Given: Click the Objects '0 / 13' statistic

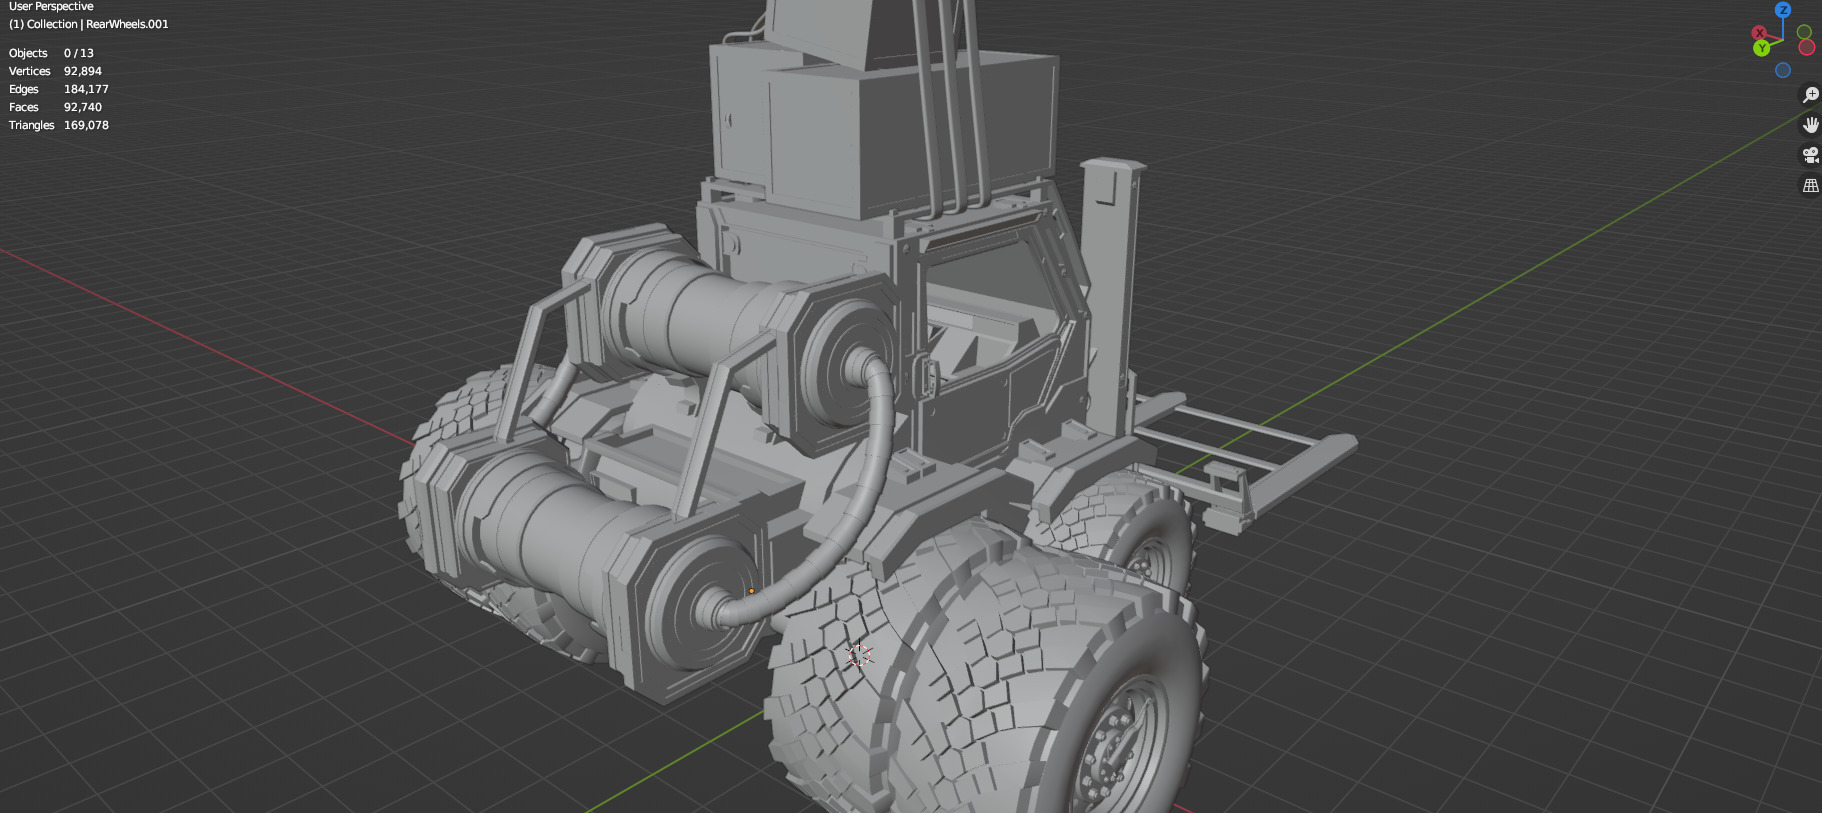Looking at the screenshot, I should click(x=79, y=53).
